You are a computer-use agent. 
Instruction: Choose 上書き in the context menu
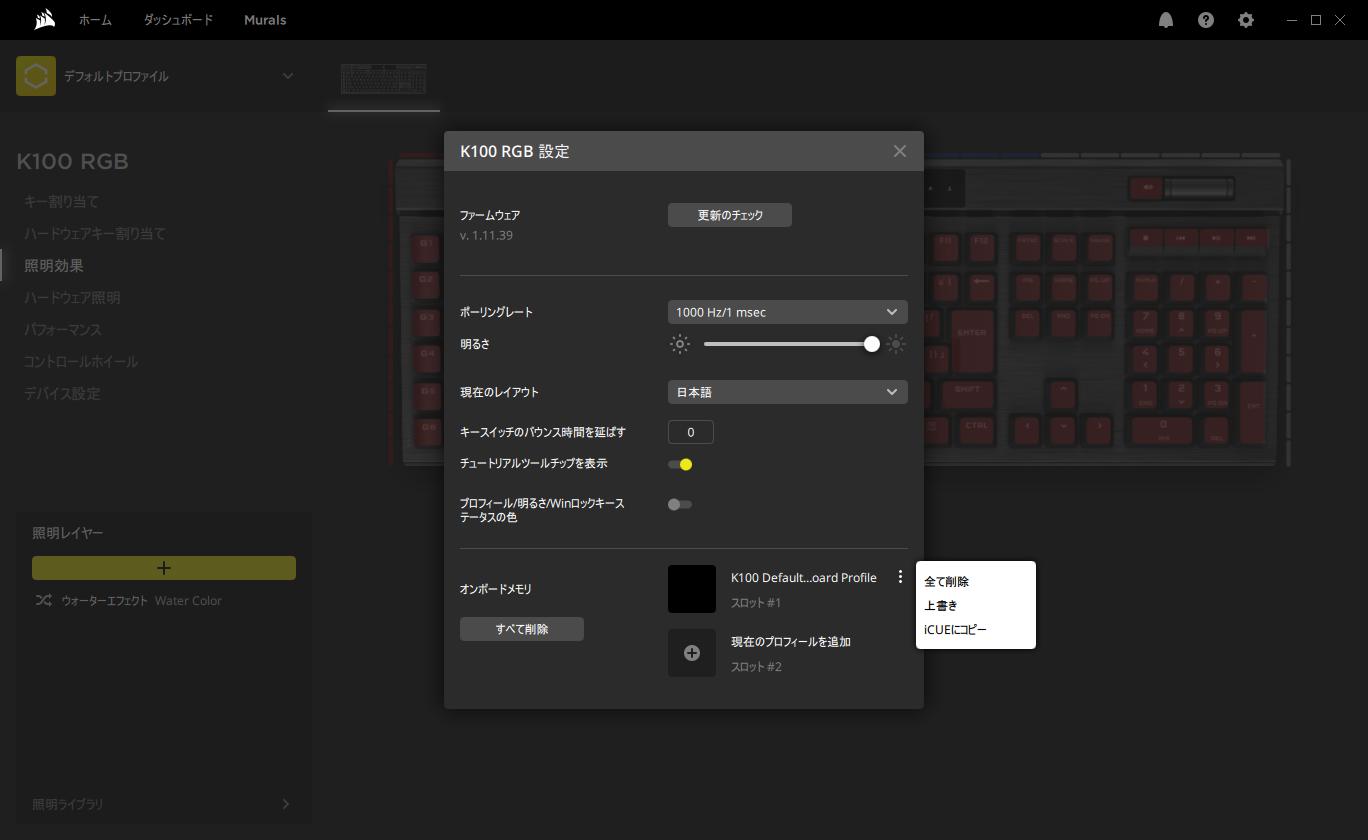(x=941, y=605)
